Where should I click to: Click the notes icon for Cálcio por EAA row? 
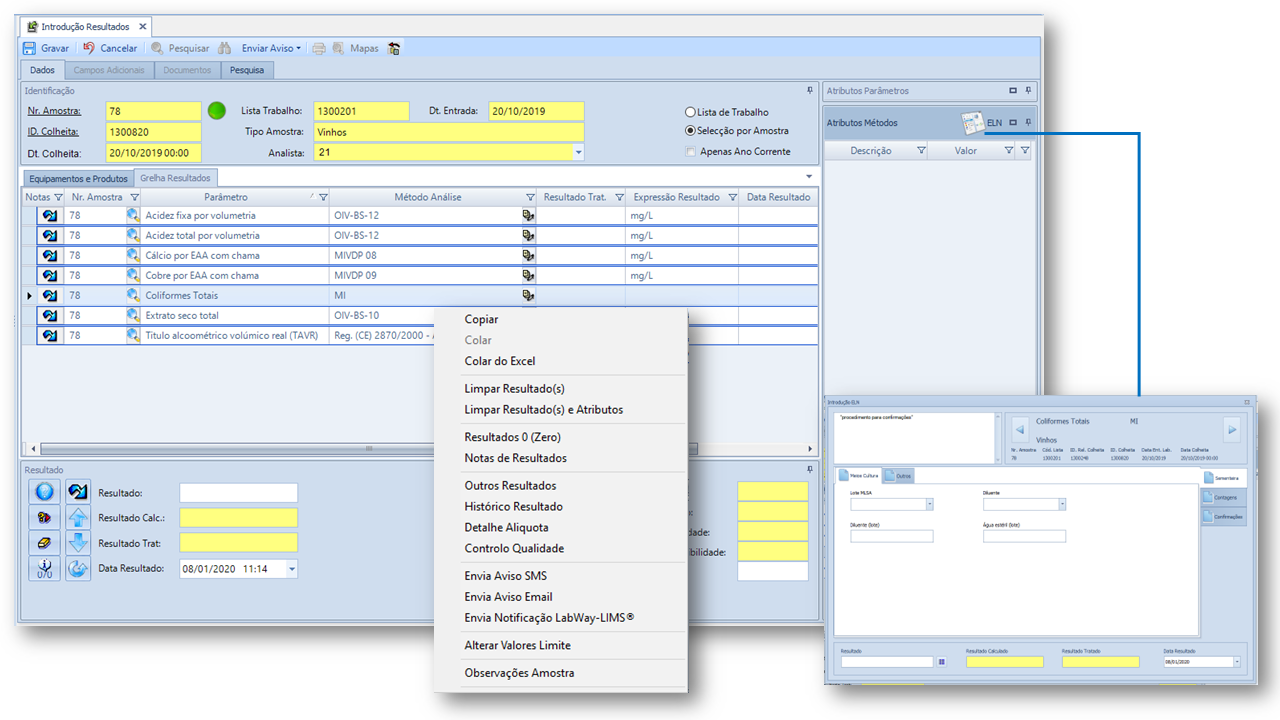coord(48,255)
